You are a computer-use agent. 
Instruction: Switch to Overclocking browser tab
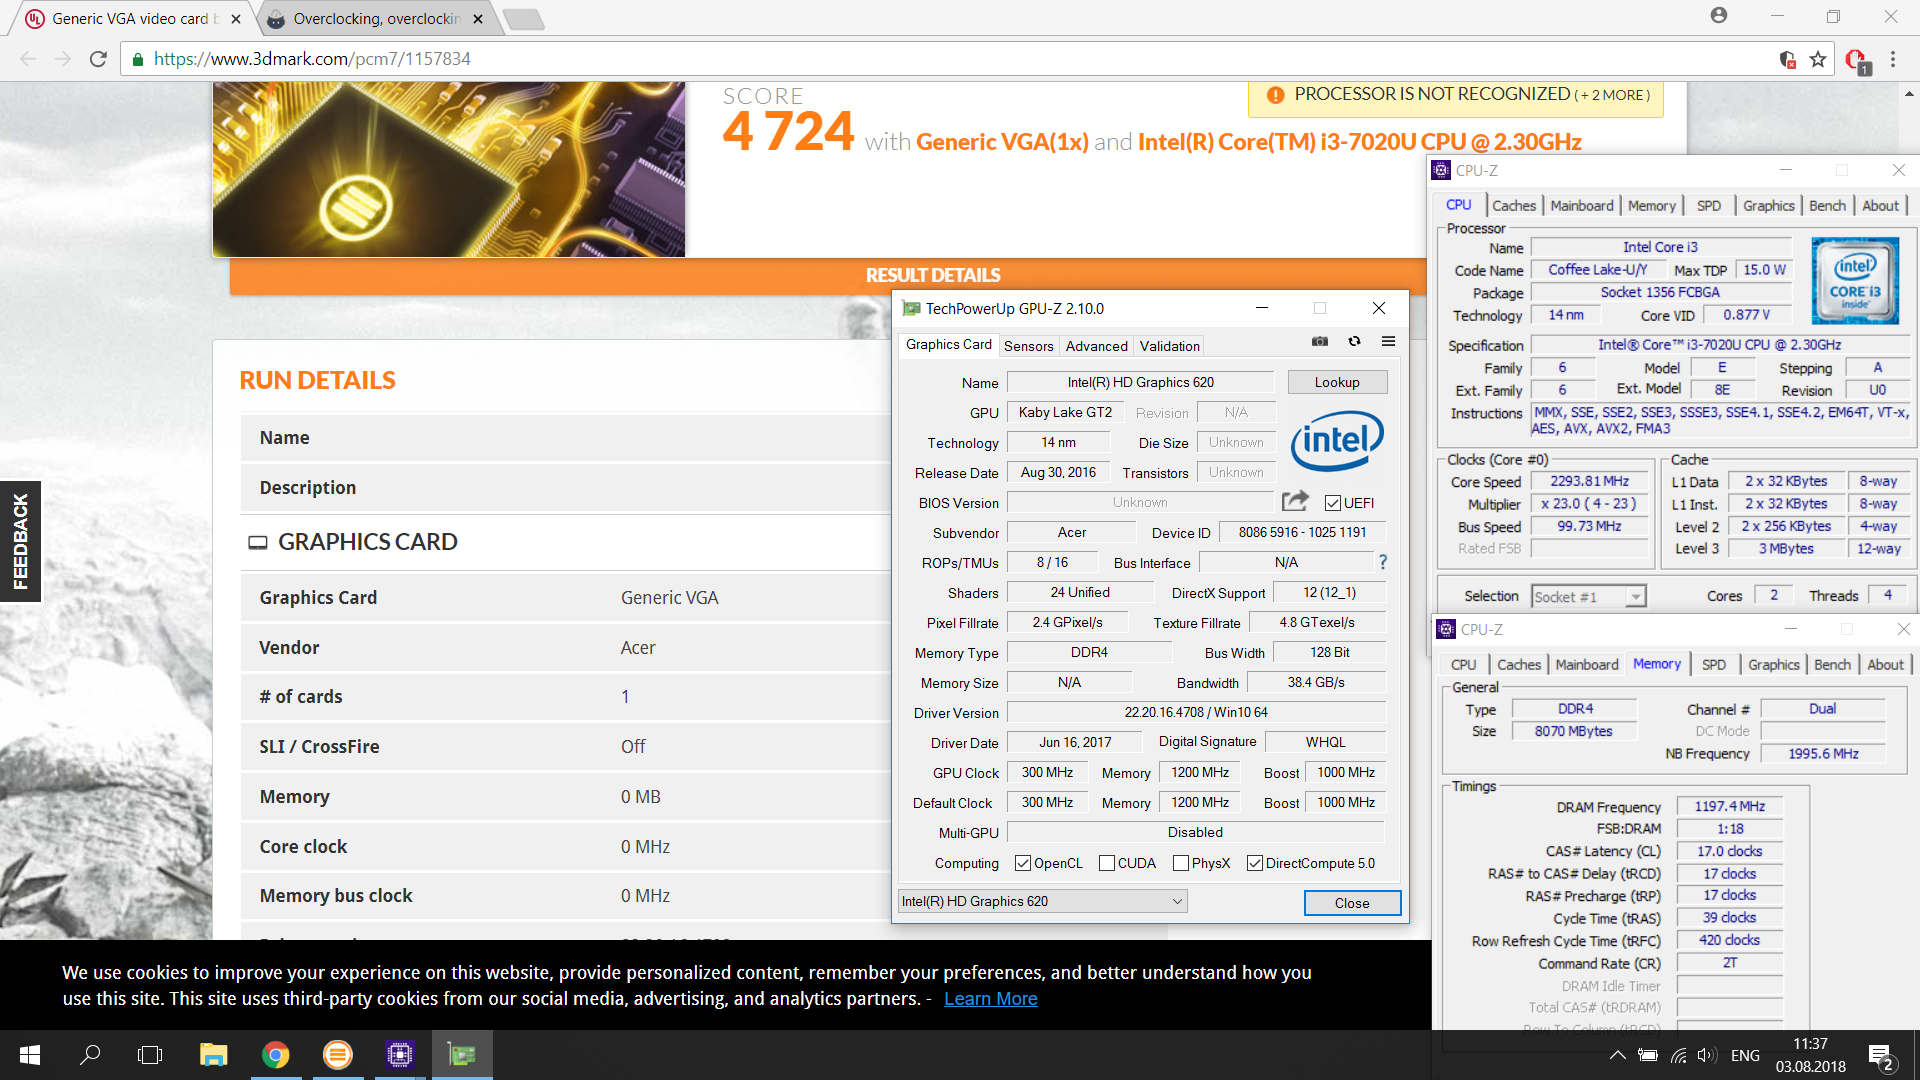(x=376, y=18)
